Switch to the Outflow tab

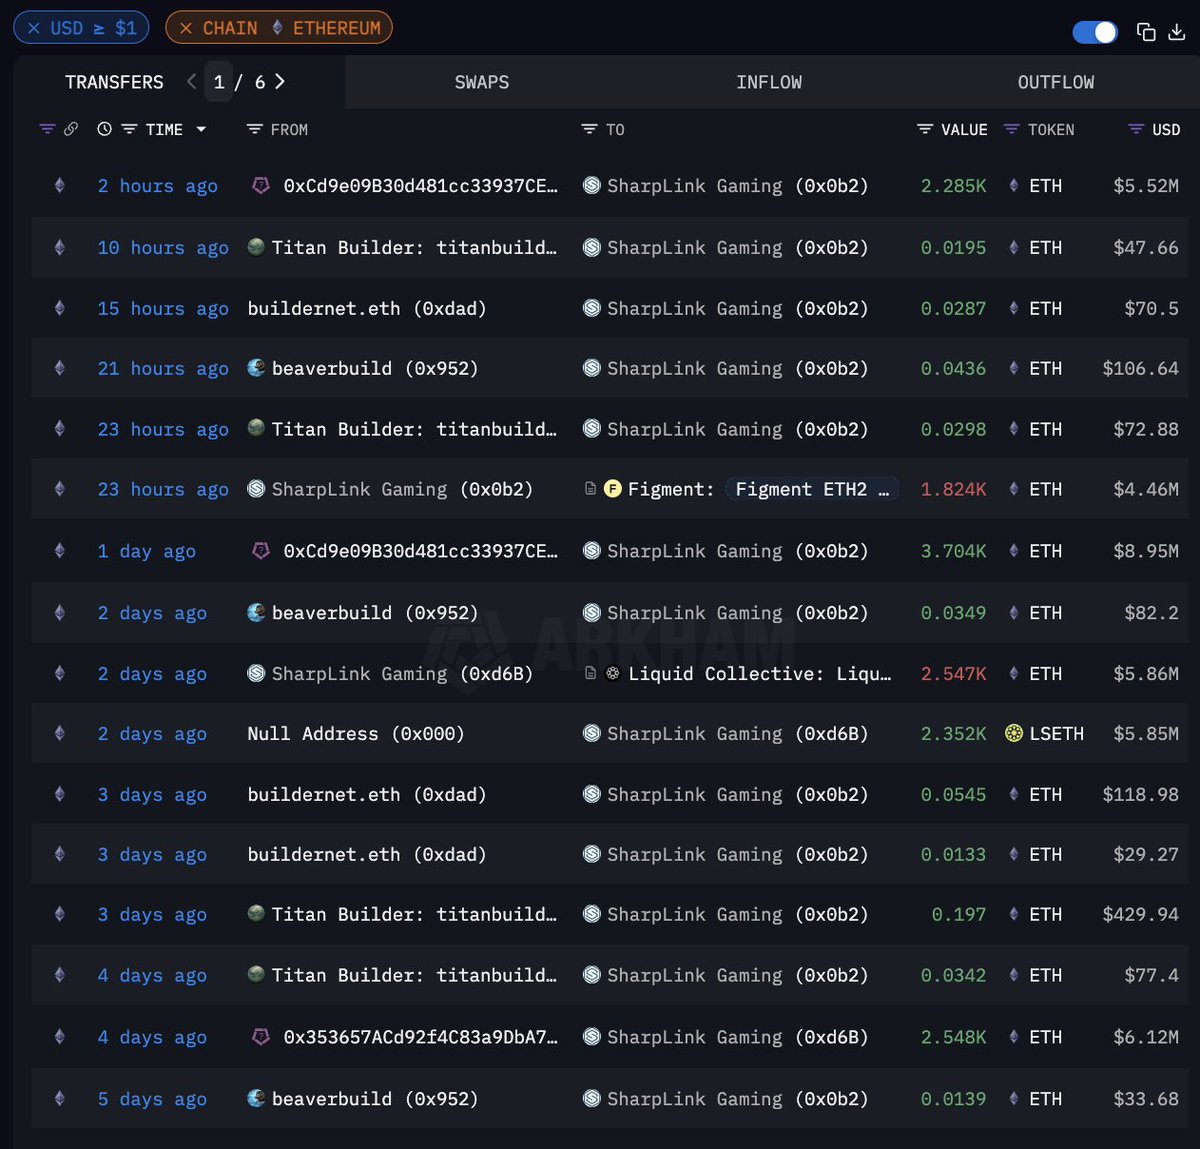pos(1056,82)
